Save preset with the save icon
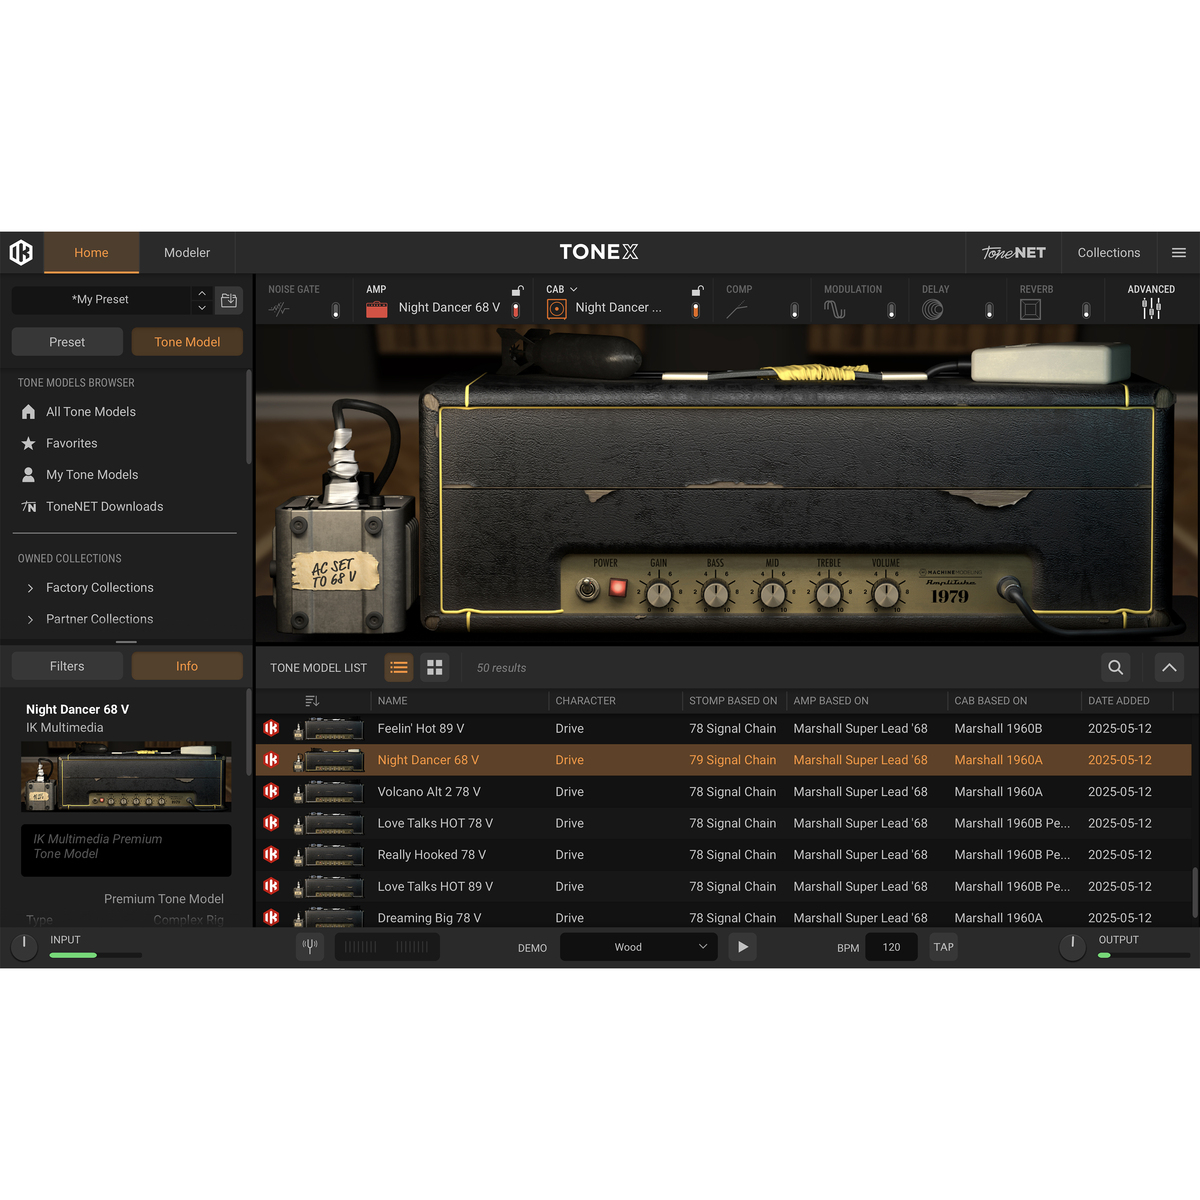Viewport: 1200px width, 1200px height. point(229,300)
